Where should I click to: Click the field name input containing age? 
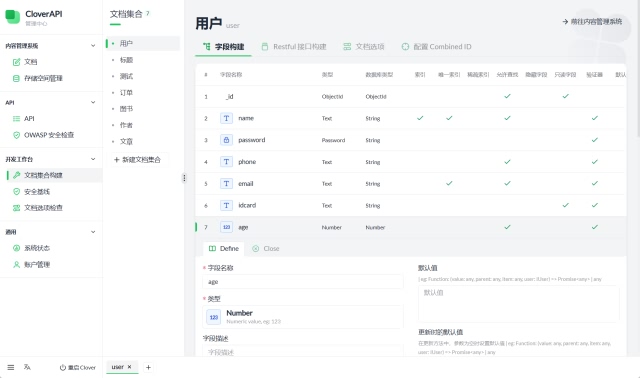[303, 282]
